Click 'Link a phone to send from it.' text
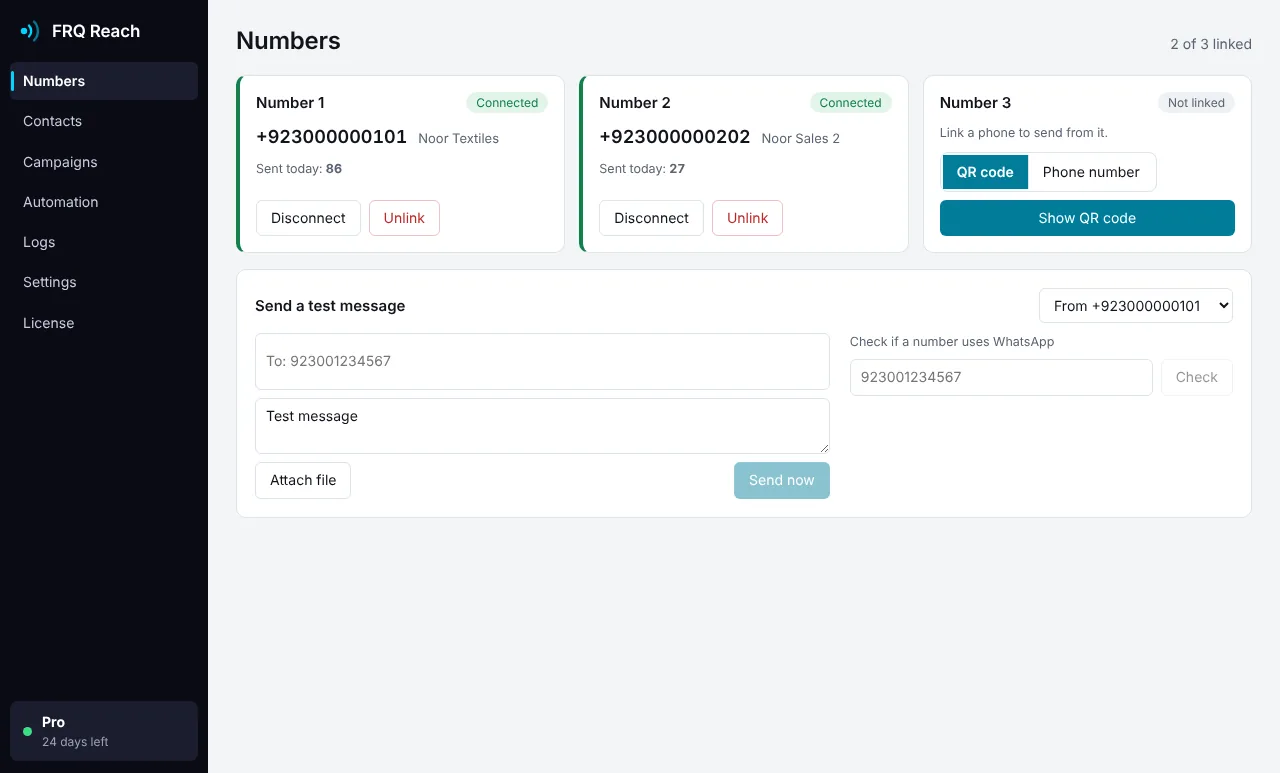Image resolution: width=1280 pixels, height=773 pixels. click(1024, 133)
